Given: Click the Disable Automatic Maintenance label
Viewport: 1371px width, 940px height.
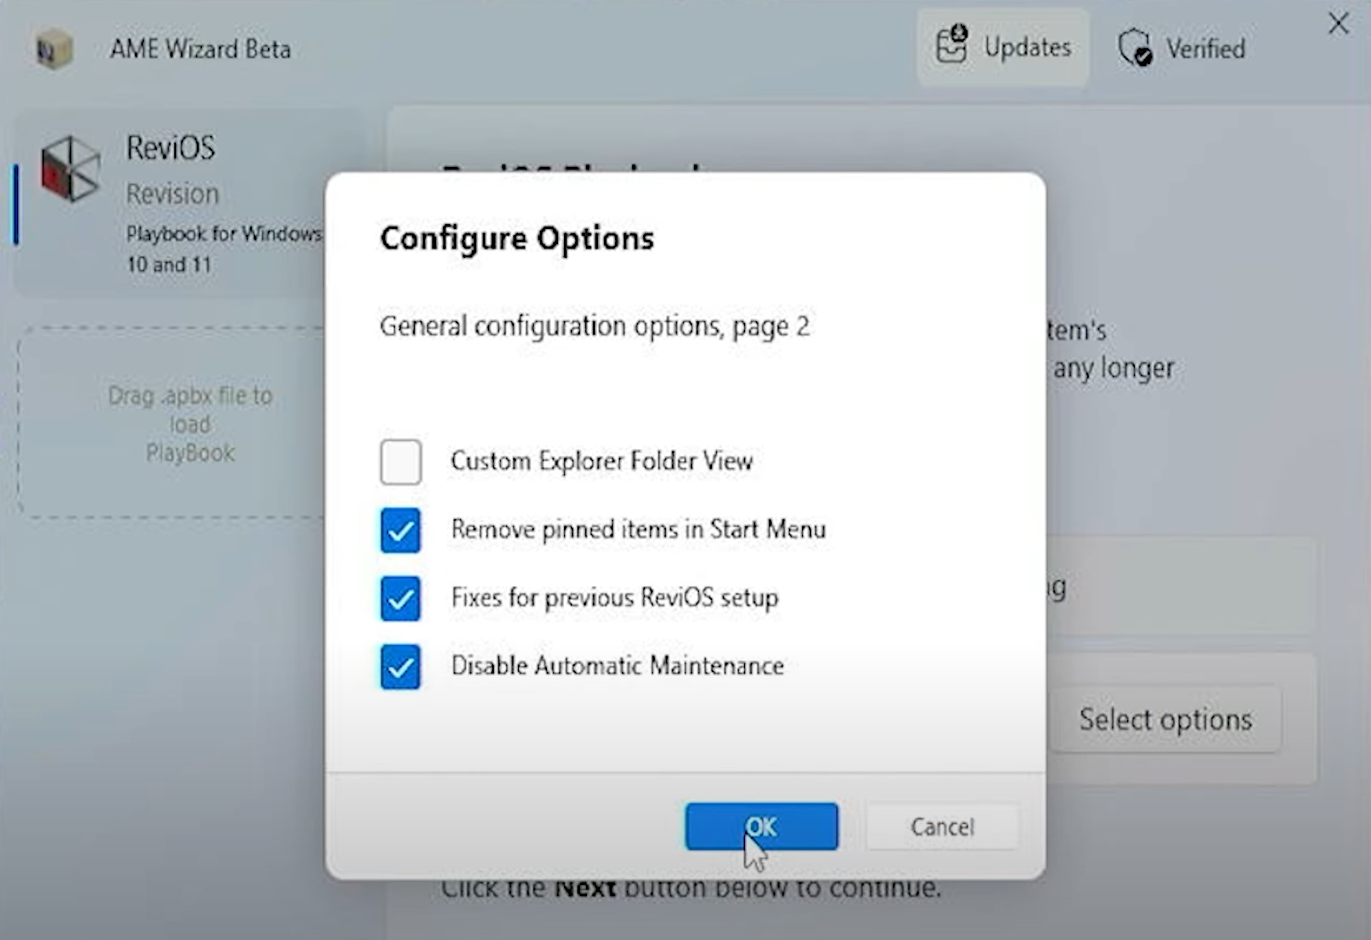Looking at the screenshot, I should coord(617,666).
